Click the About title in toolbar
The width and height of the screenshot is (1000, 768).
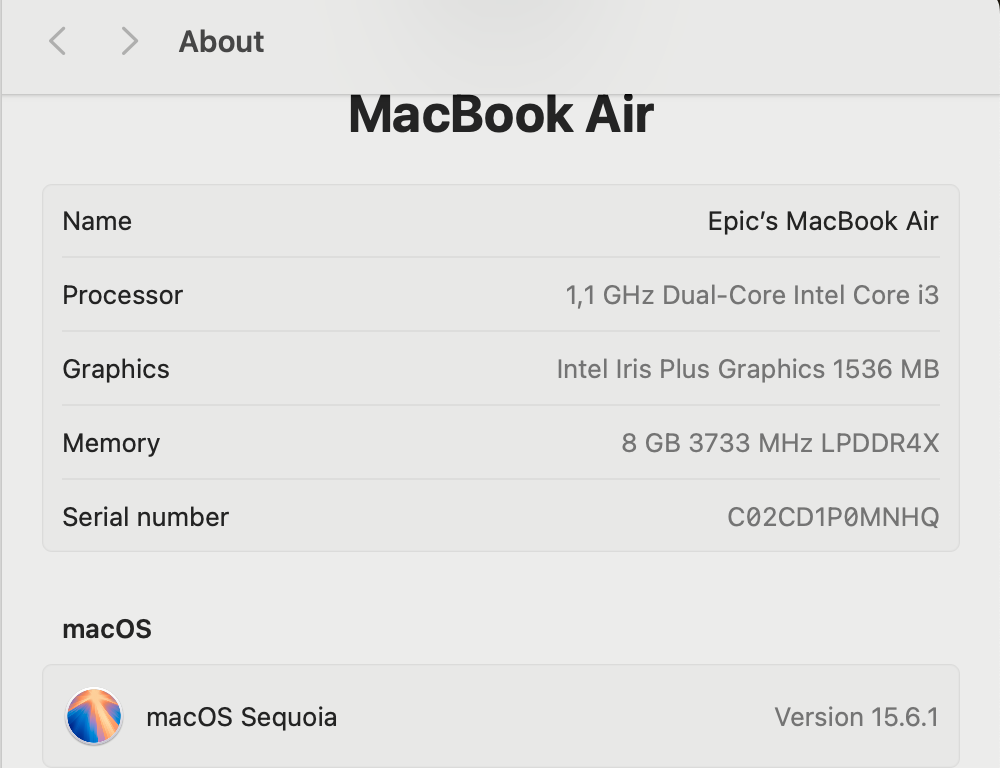[x=221, y=42]
